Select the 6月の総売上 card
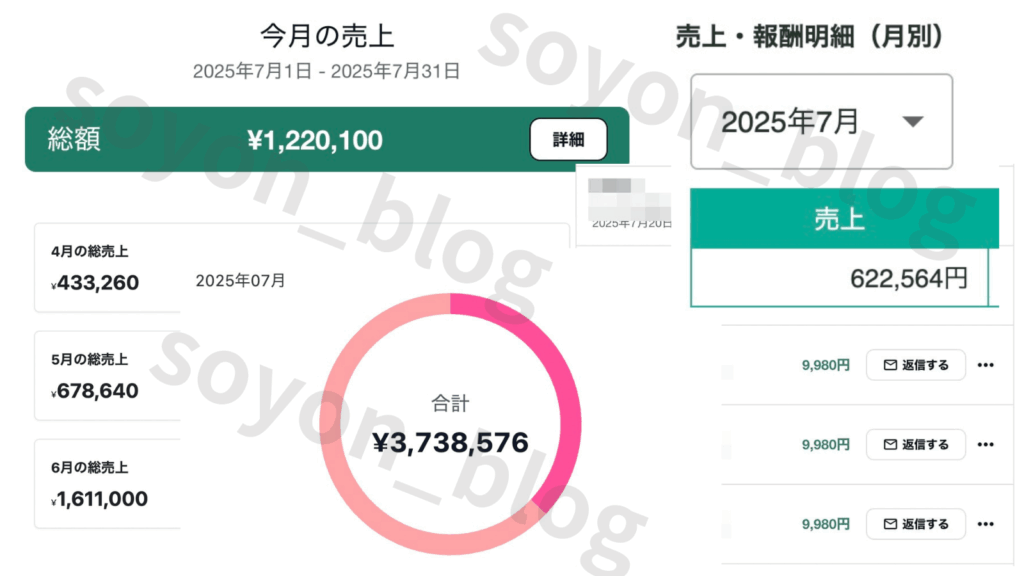The width and height of the screenshot is (1024, 576). tap(108, 484)
